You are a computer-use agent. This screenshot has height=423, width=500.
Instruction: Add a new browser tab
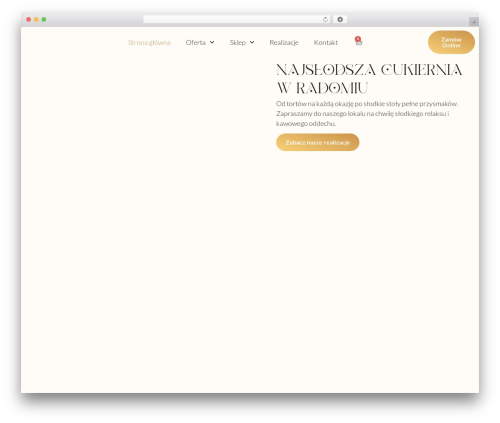pyautogui.click(x=474, y=22)
